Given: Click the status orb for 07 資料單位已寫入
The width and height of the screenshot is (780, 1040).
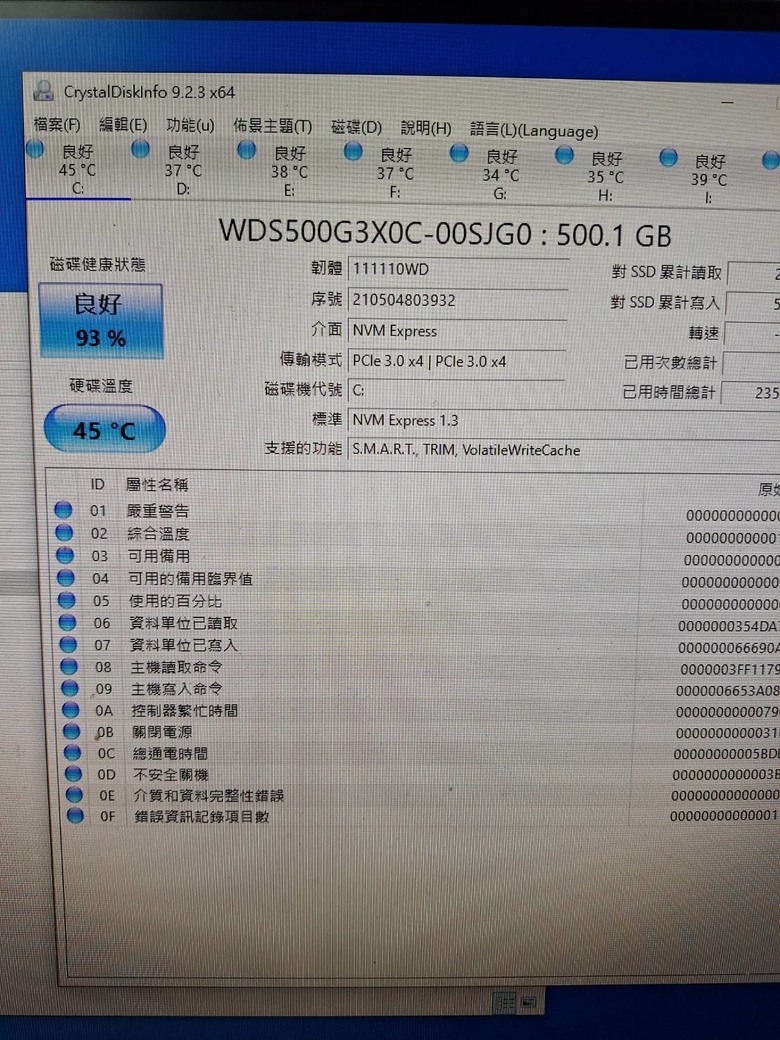Looking at the screenshot, I should click(x=68, y=644).
